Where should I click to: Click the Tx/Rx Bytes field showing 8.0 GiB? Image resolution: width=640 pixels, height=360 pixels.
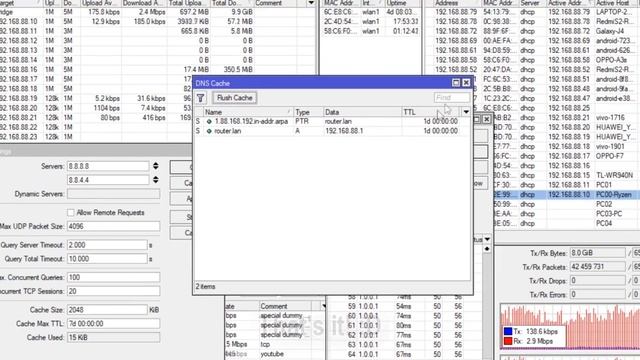point(598,253)
